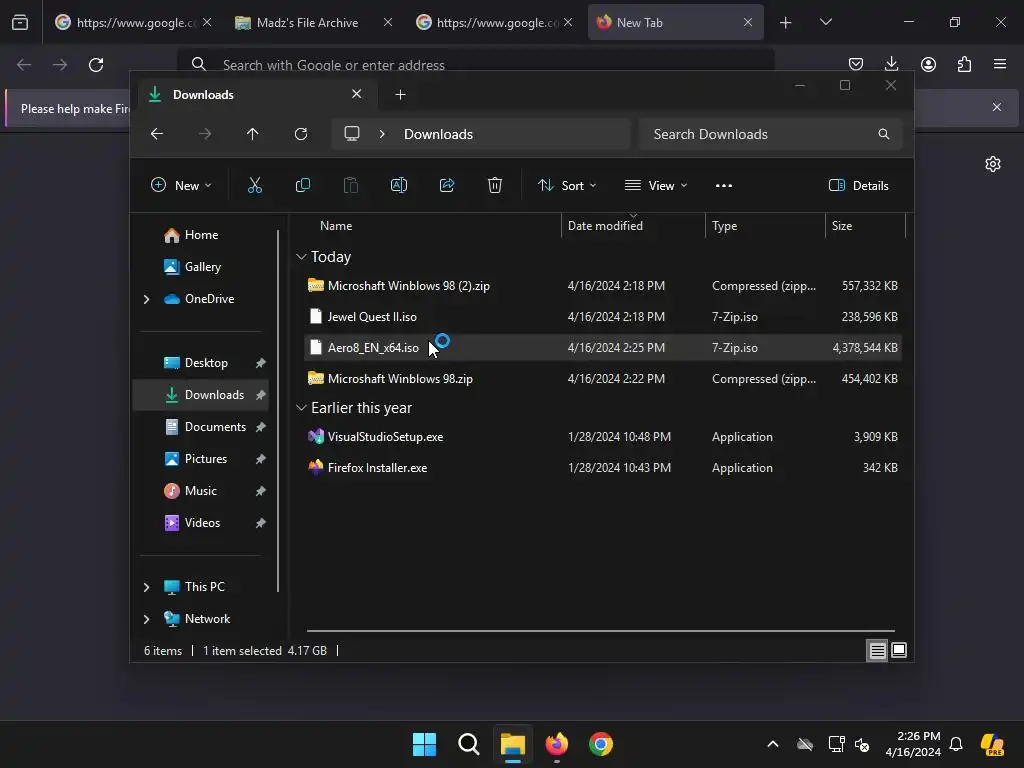Click the This PC monitor icon in address bar
The image size is (1024, 768).
[352, 134]
